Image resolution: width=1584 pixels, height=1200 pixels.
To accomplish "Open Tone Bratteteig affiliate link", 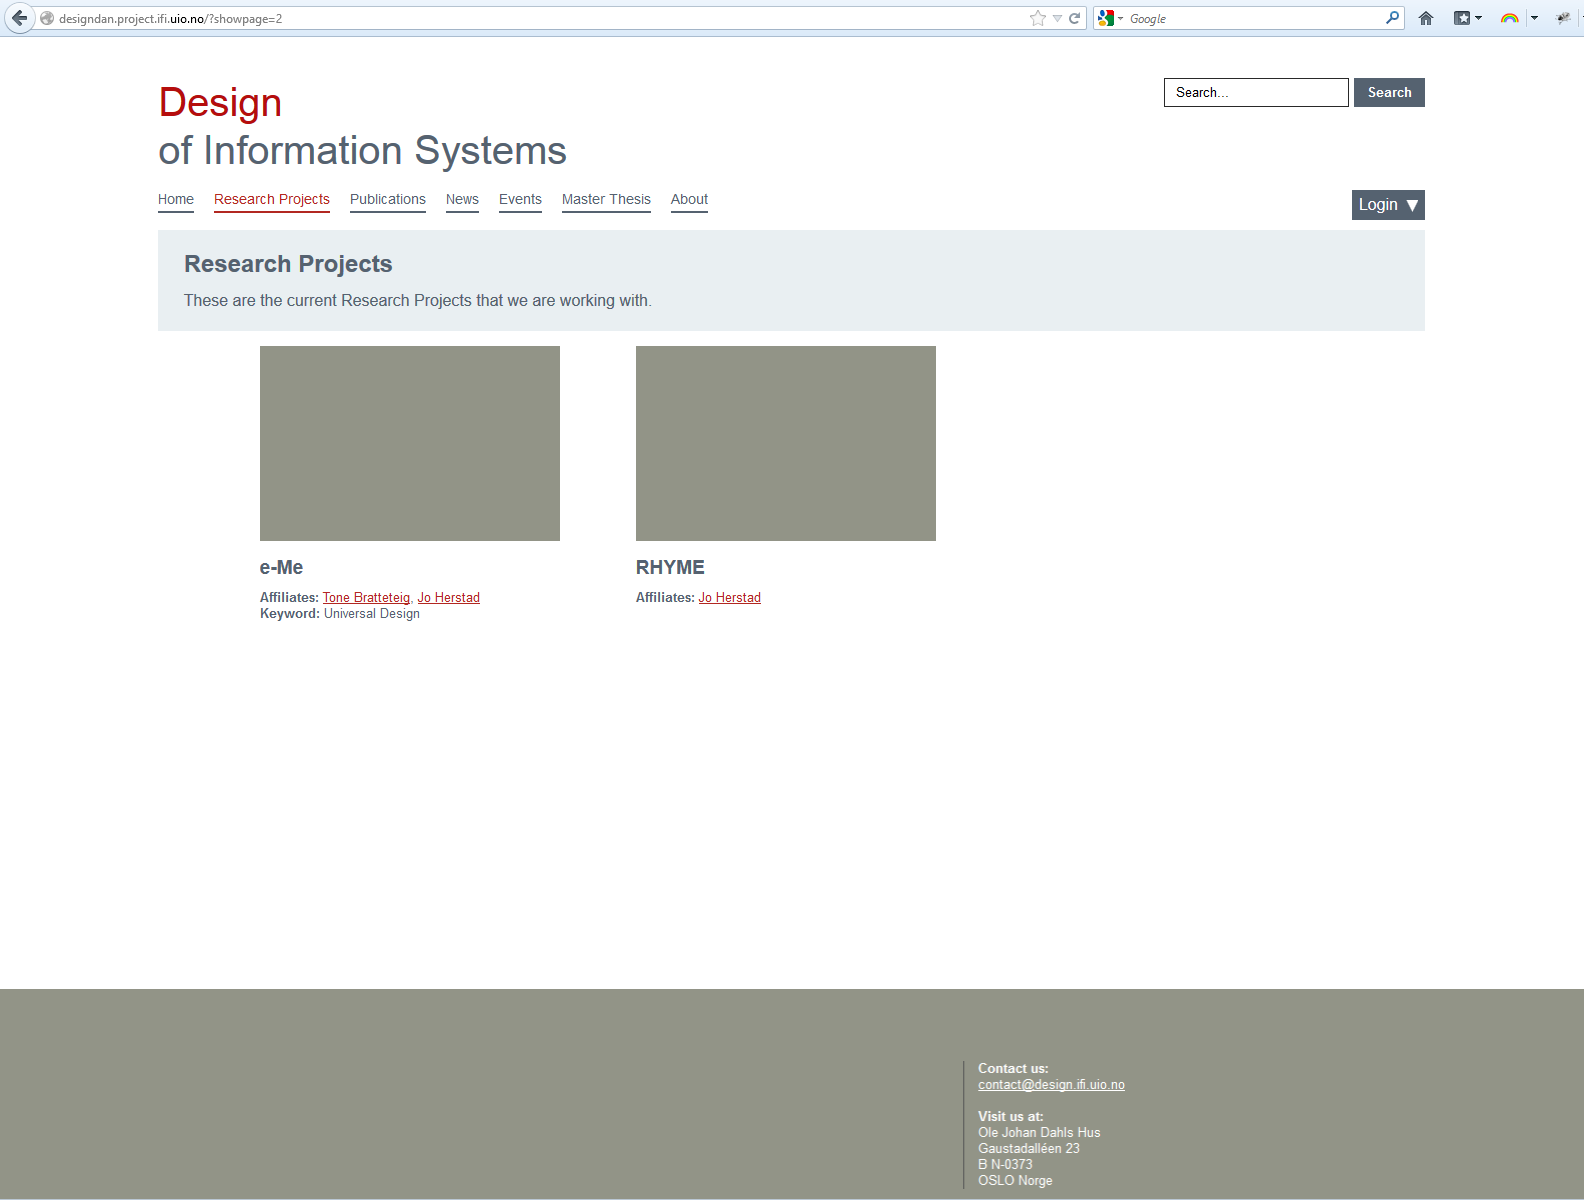I will coord(366,597).
